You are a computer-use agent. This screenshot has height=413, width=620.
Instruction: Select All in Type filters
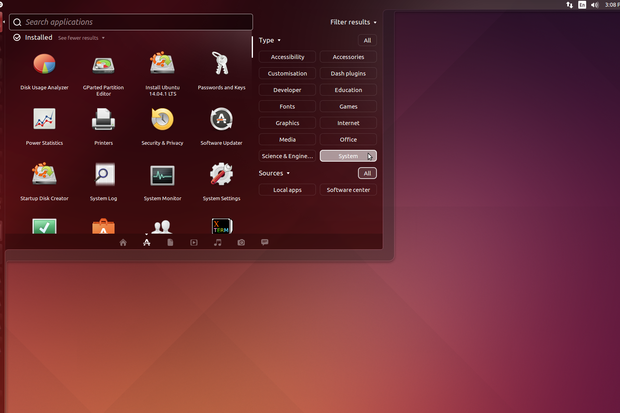pos(367,40)
